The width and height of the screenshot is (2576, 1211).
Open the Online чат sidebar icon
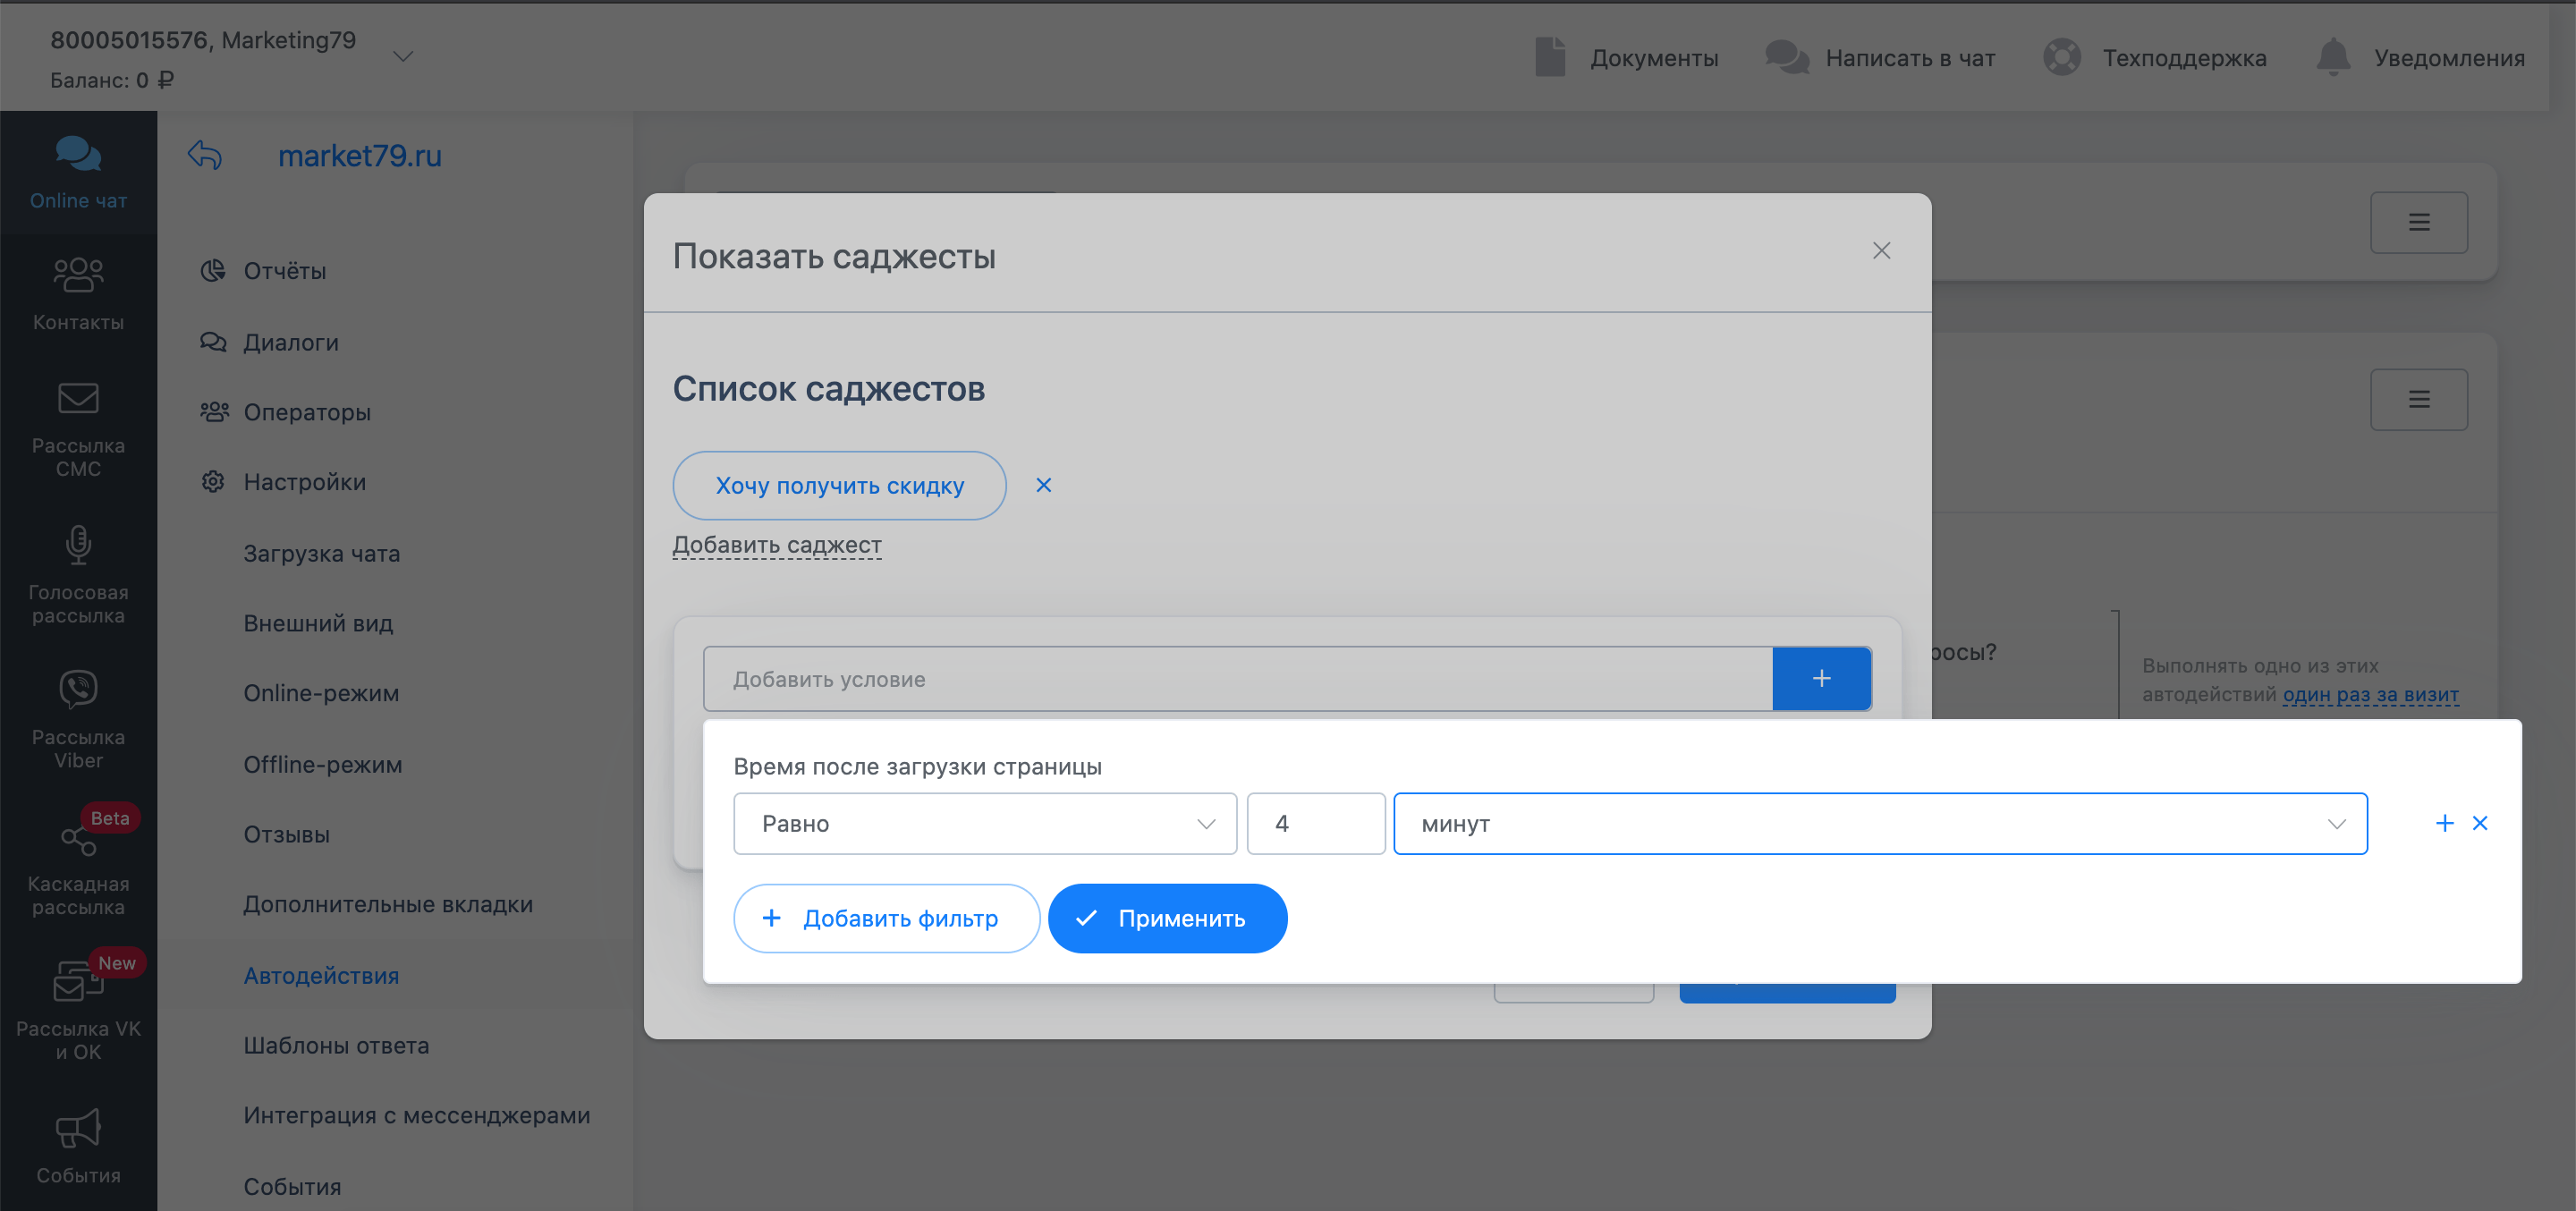[x=78, y=155]
